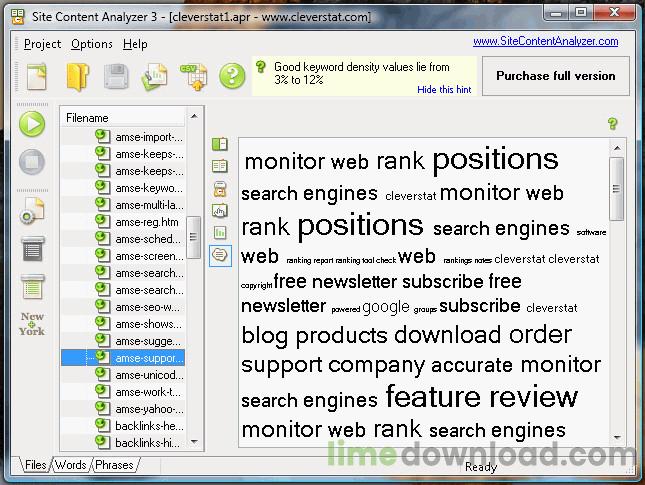Image resolution: width=645 pixels, height=485 pixels.
Task: Open the page settings gear icon
Action: coord(32,211)
